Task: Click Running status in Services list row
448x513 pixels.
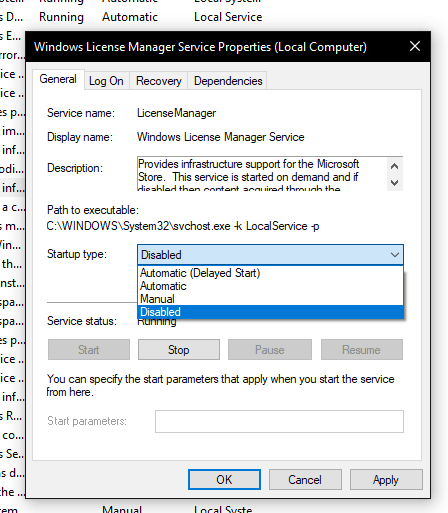Action: pos(61,17)
